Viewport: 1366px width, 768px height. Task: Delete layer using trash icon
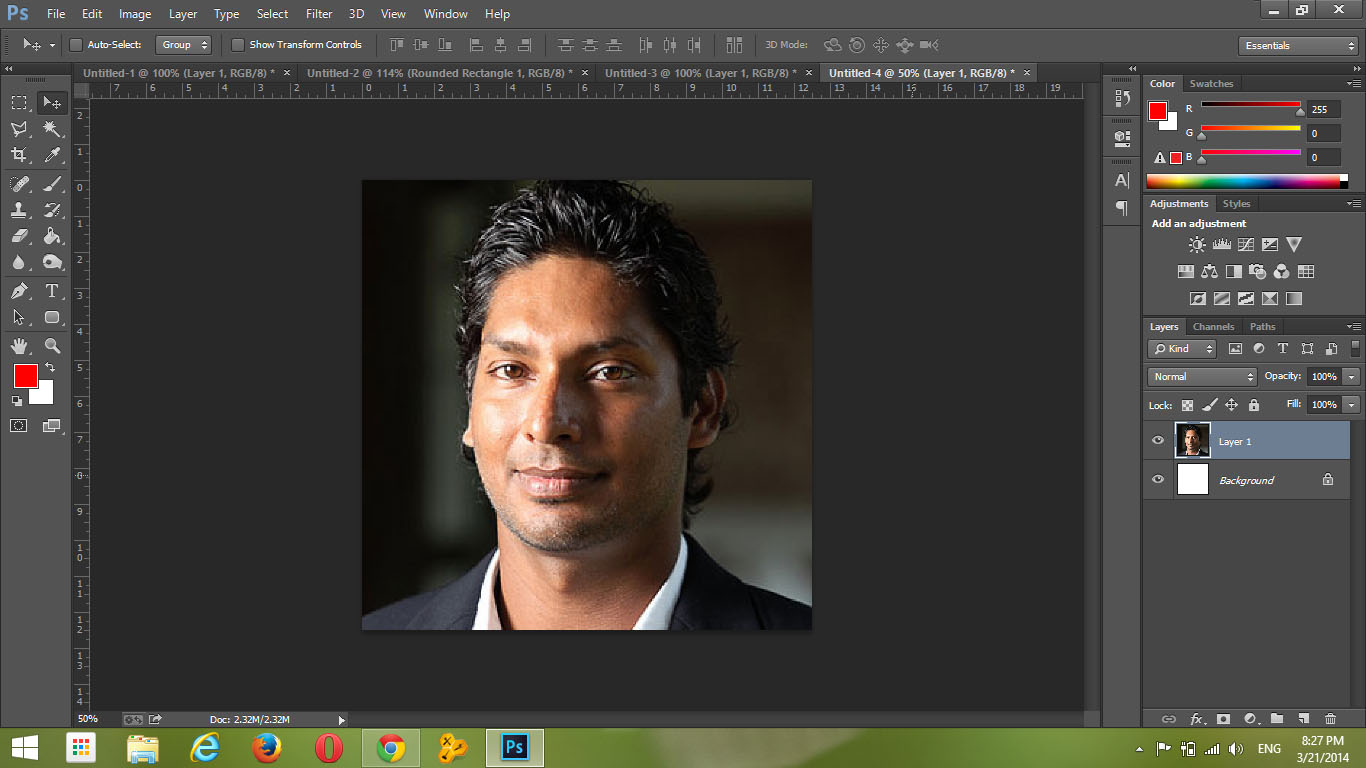point(1330,719)
